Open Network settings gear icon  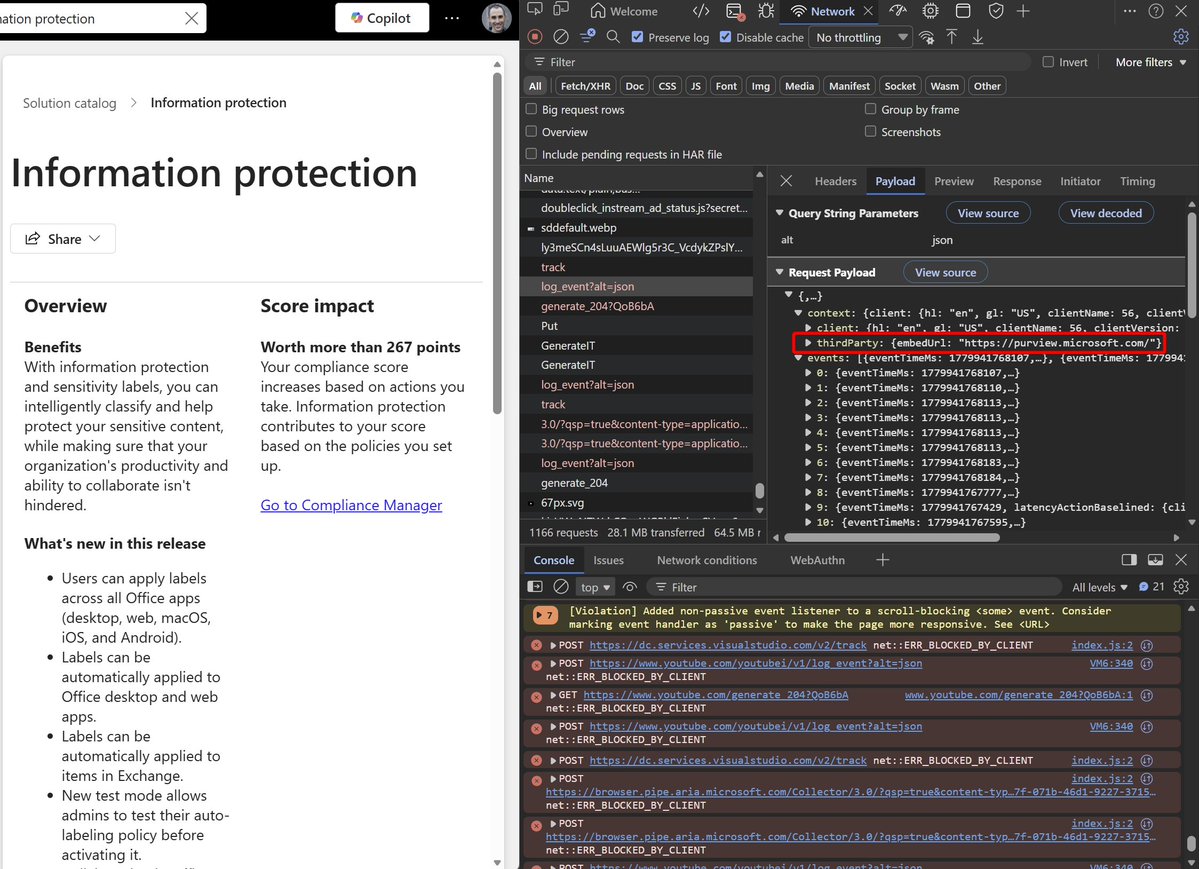tap(1181, 37)
